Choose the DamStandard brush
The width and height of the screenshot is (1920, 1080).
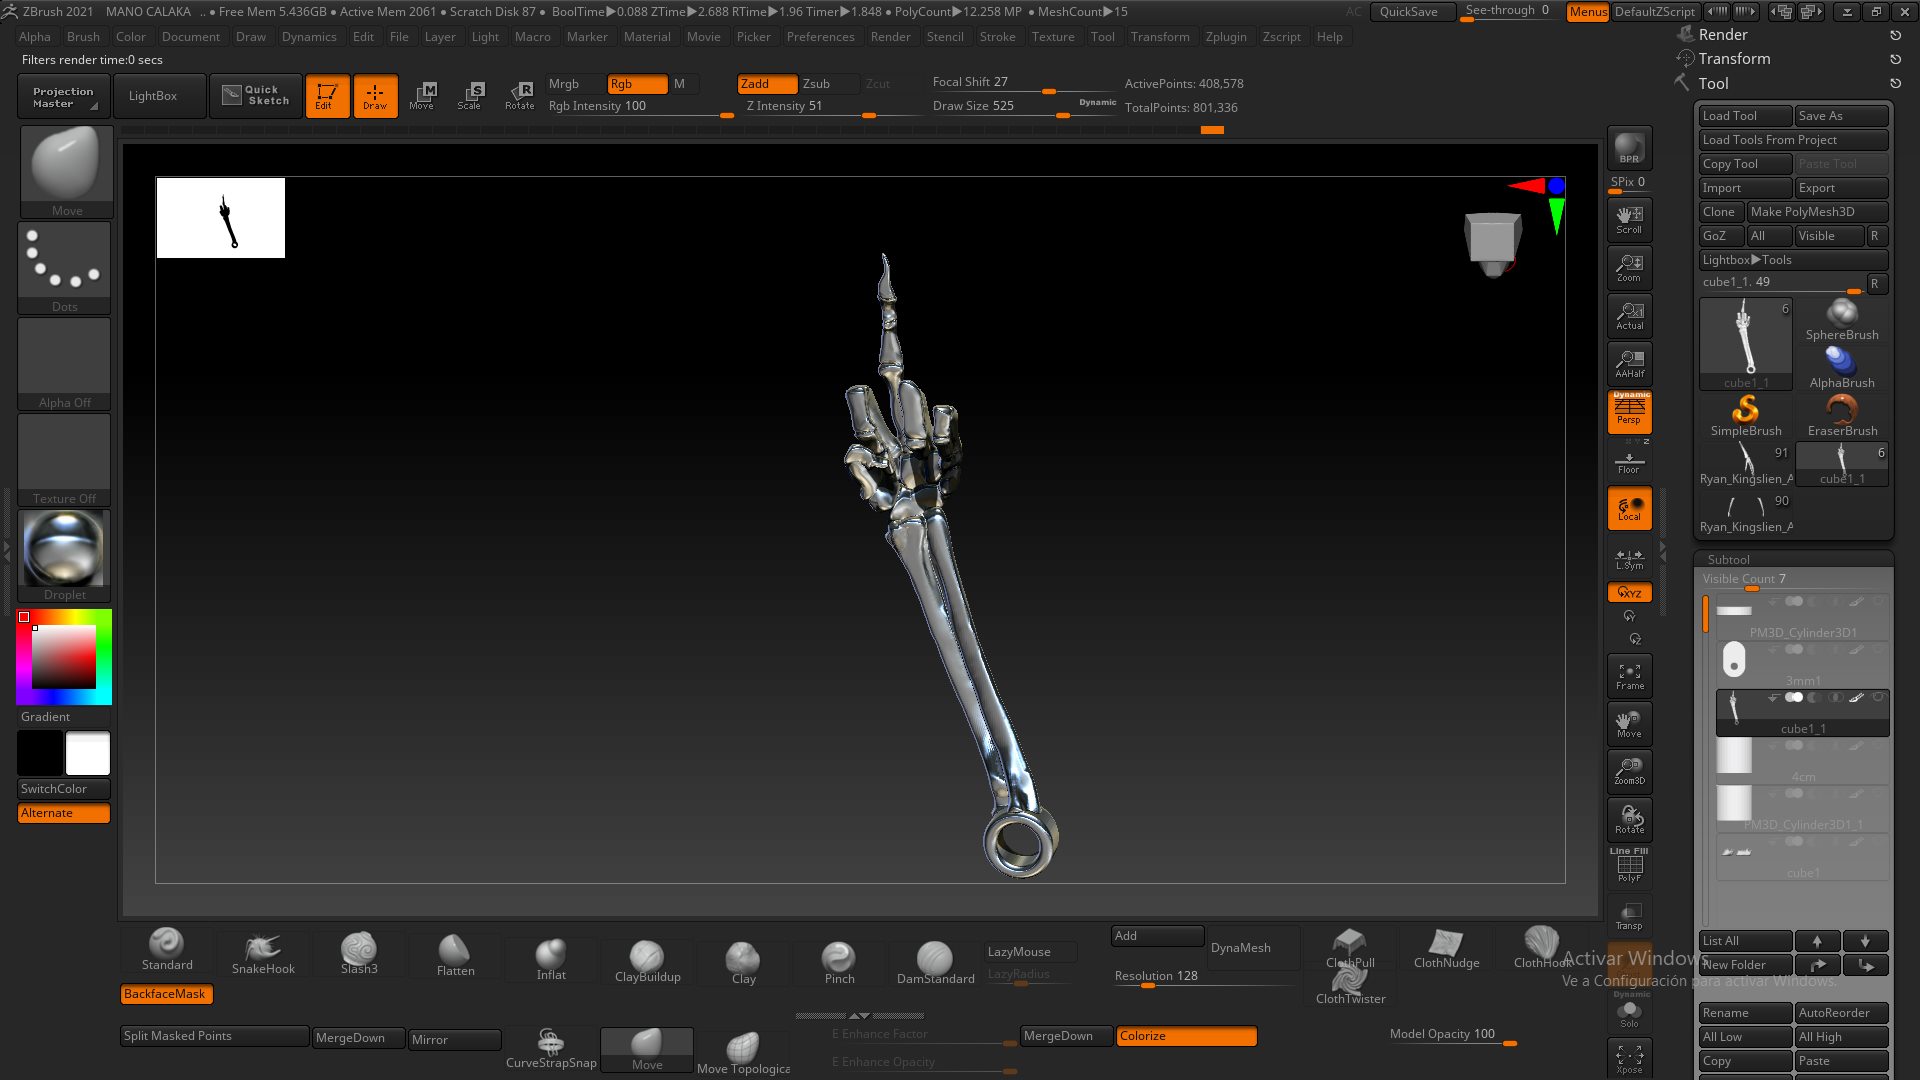(934, 957)
